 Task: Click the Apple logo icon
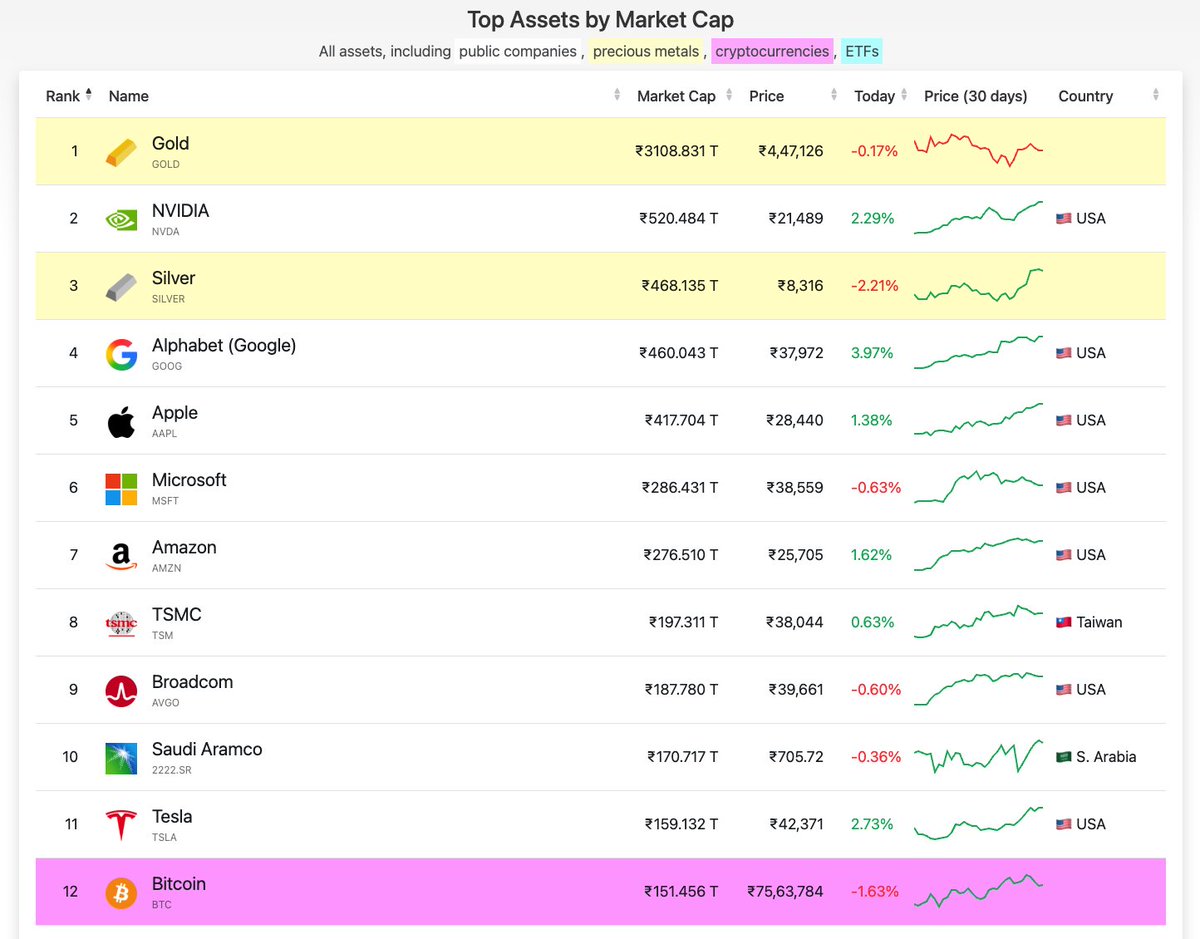click(121, 421)
